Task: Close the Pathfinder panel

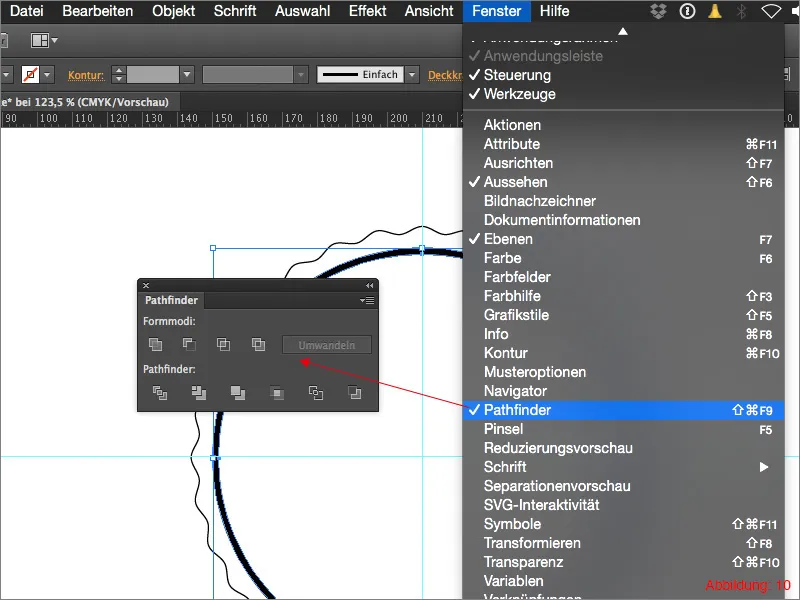Action: click(146, 286)
